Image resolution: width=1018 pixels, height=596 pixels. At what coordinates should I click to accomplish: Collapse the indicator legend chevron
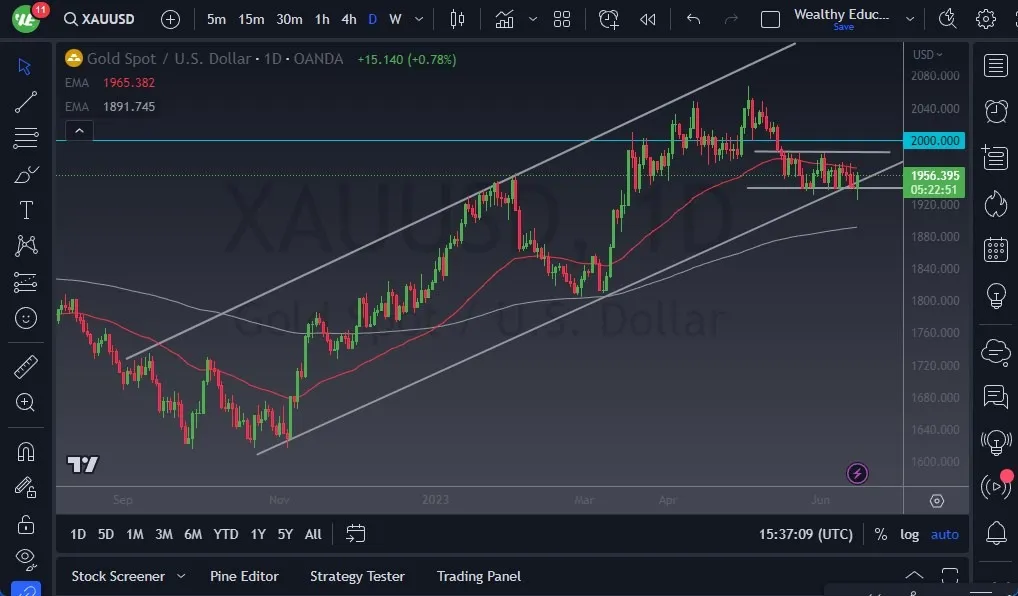79,131
